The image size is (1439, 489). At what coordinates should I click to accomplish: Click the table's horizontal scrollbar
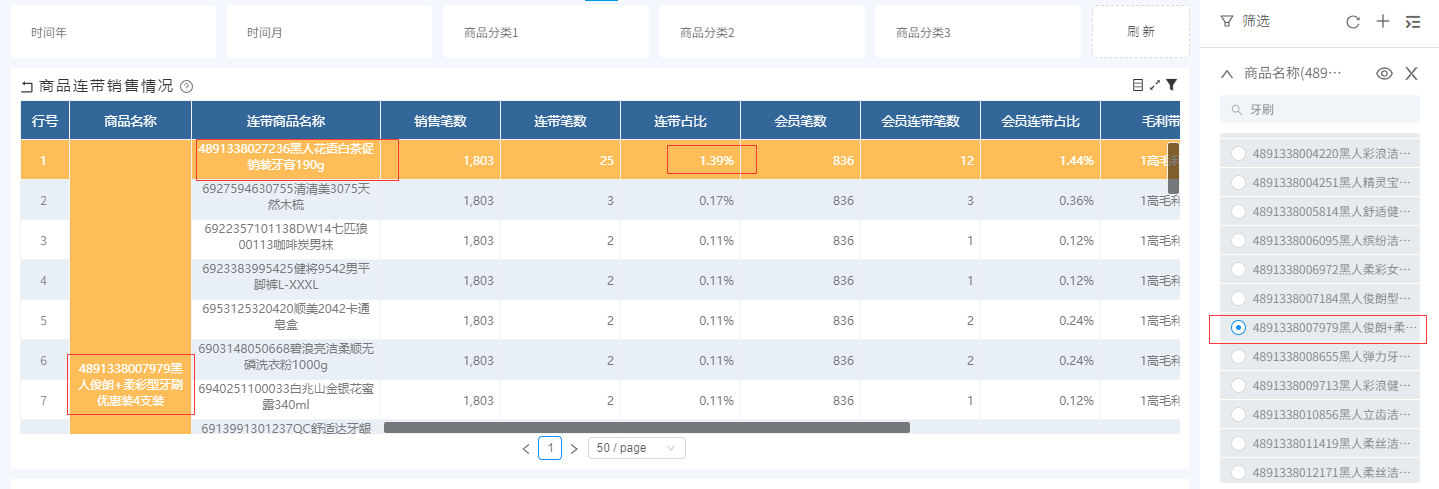pyautogui.click(x=646, y=427)
